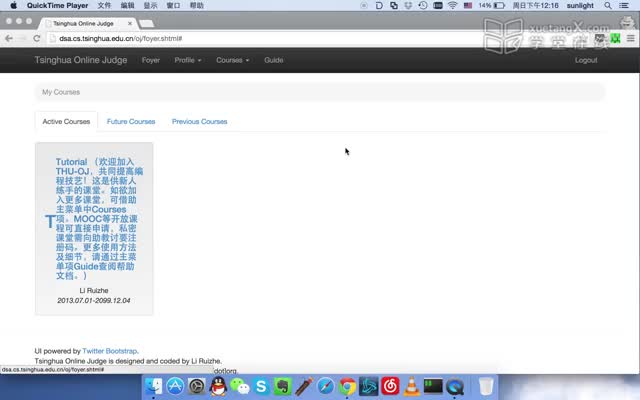Open the 文件 menu
Viewport: 640px width, 400px height.
point(104,5)
